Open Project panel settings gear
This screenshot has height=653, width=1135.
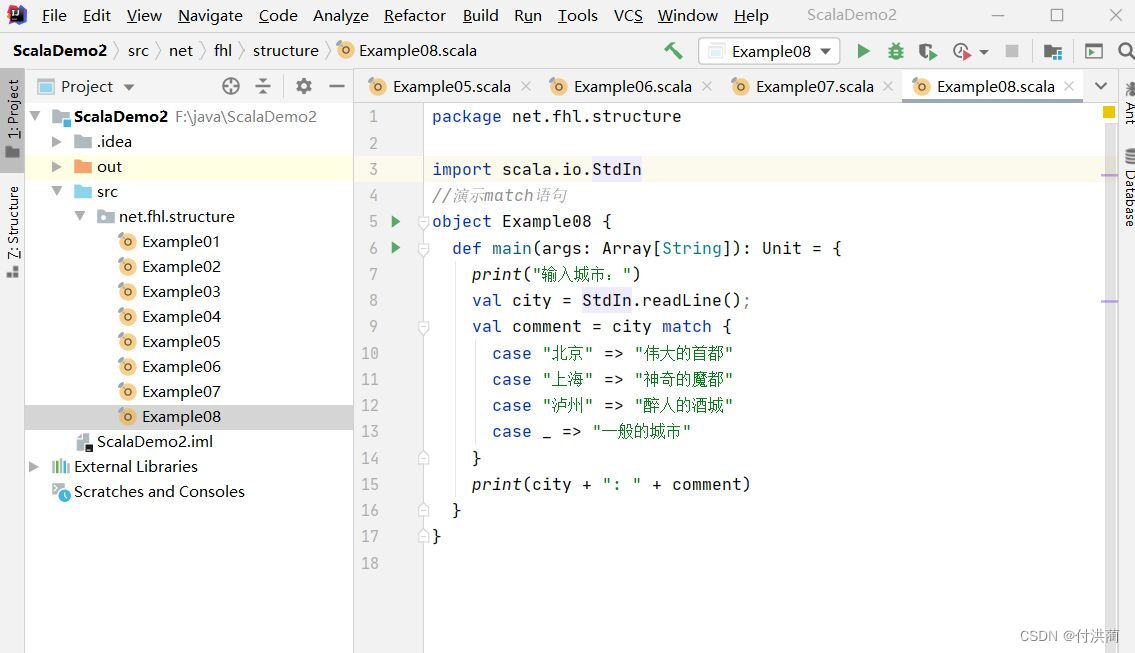[304, 86]
